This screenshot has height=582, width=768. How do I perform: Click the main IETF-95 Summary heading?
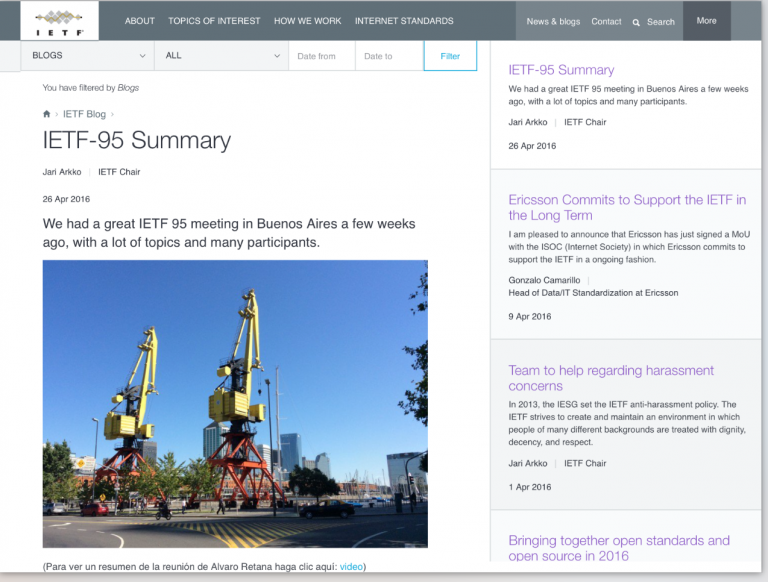(x=137, y=140)
